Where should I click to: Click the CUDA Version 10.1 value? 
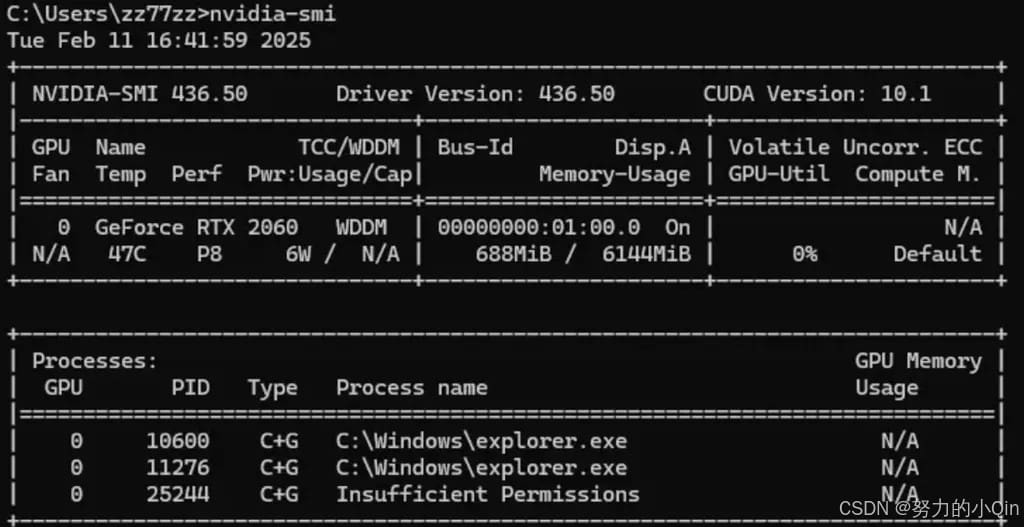click(817, 94)
